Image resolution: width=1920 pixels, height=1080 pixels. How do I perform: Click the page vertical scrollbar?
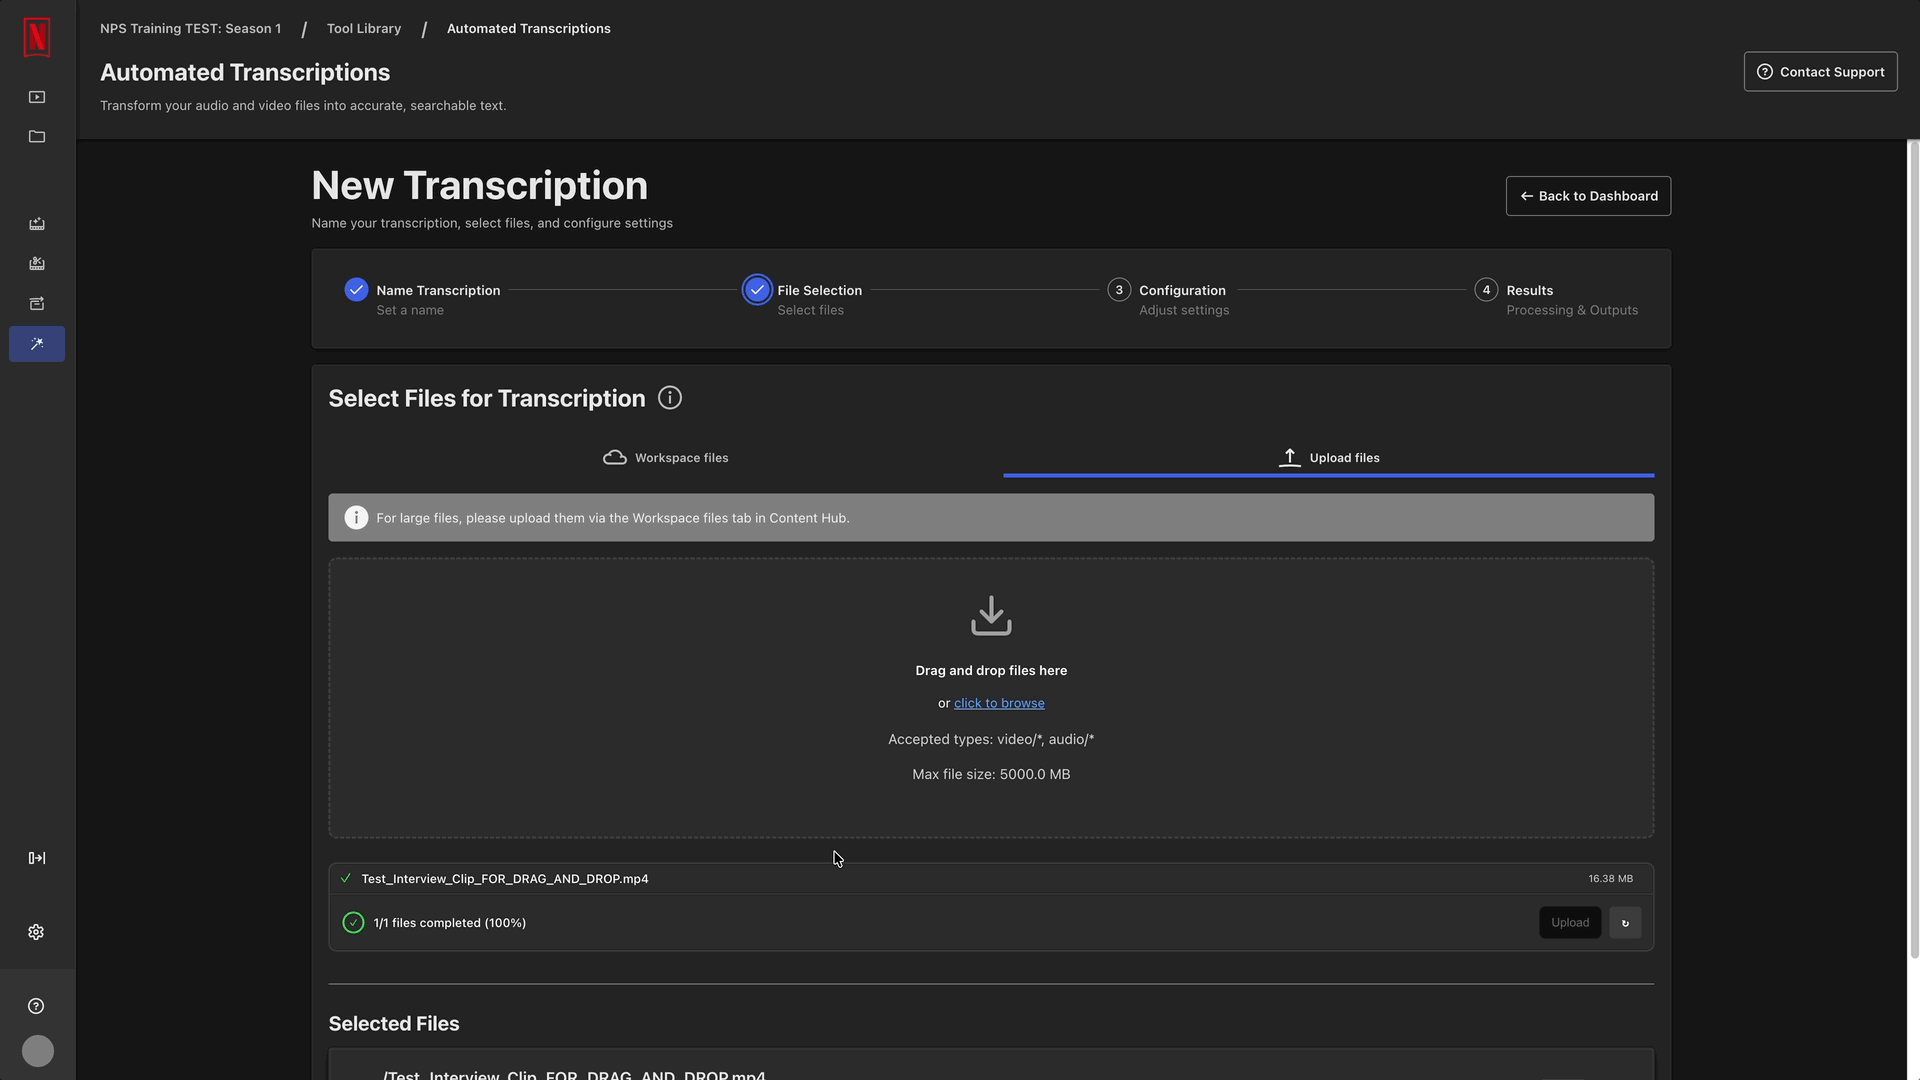(1913, 550)
